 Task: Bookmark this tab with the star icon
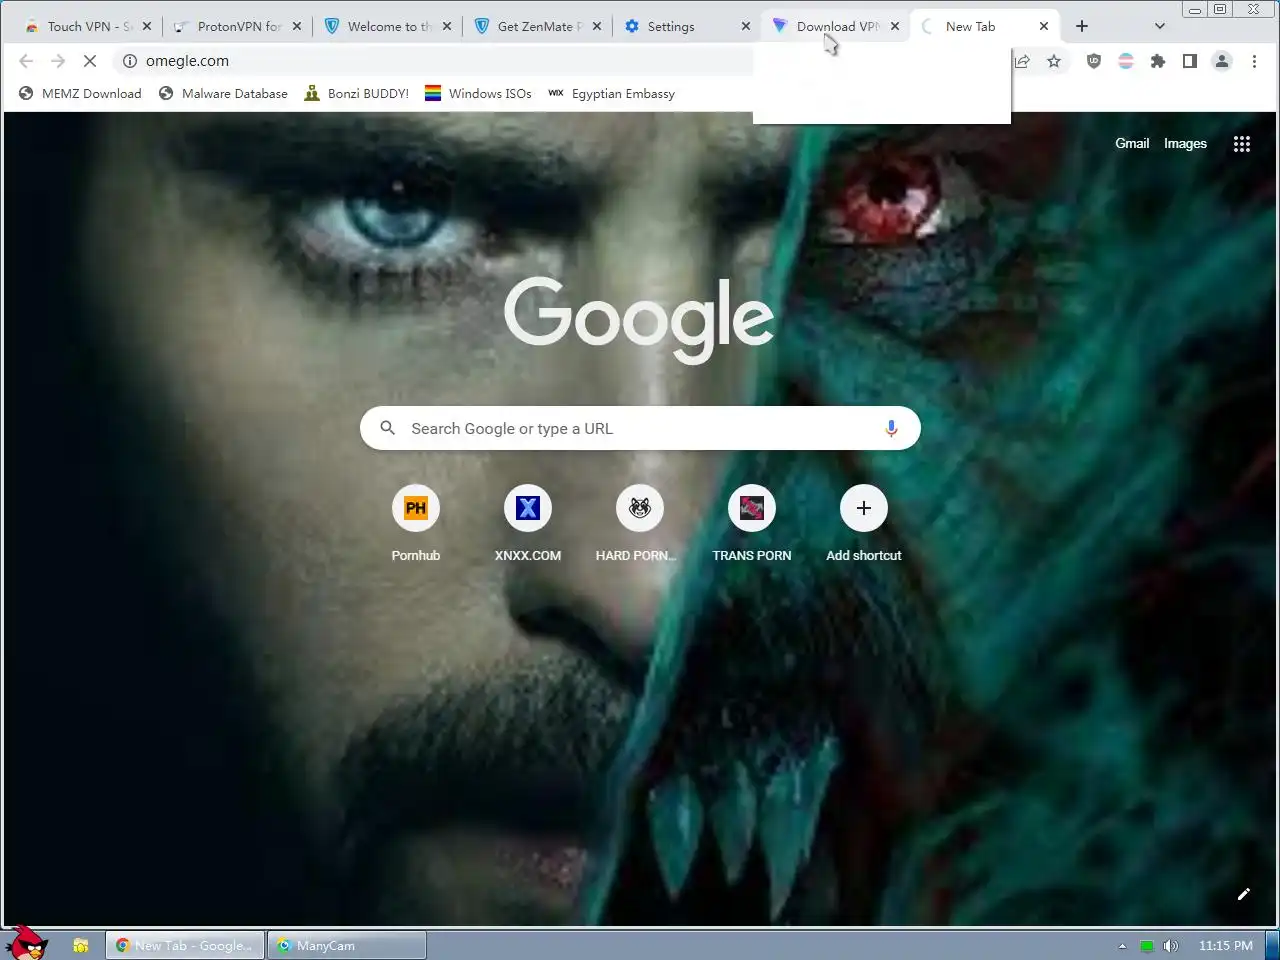[x=1054, y=61]
